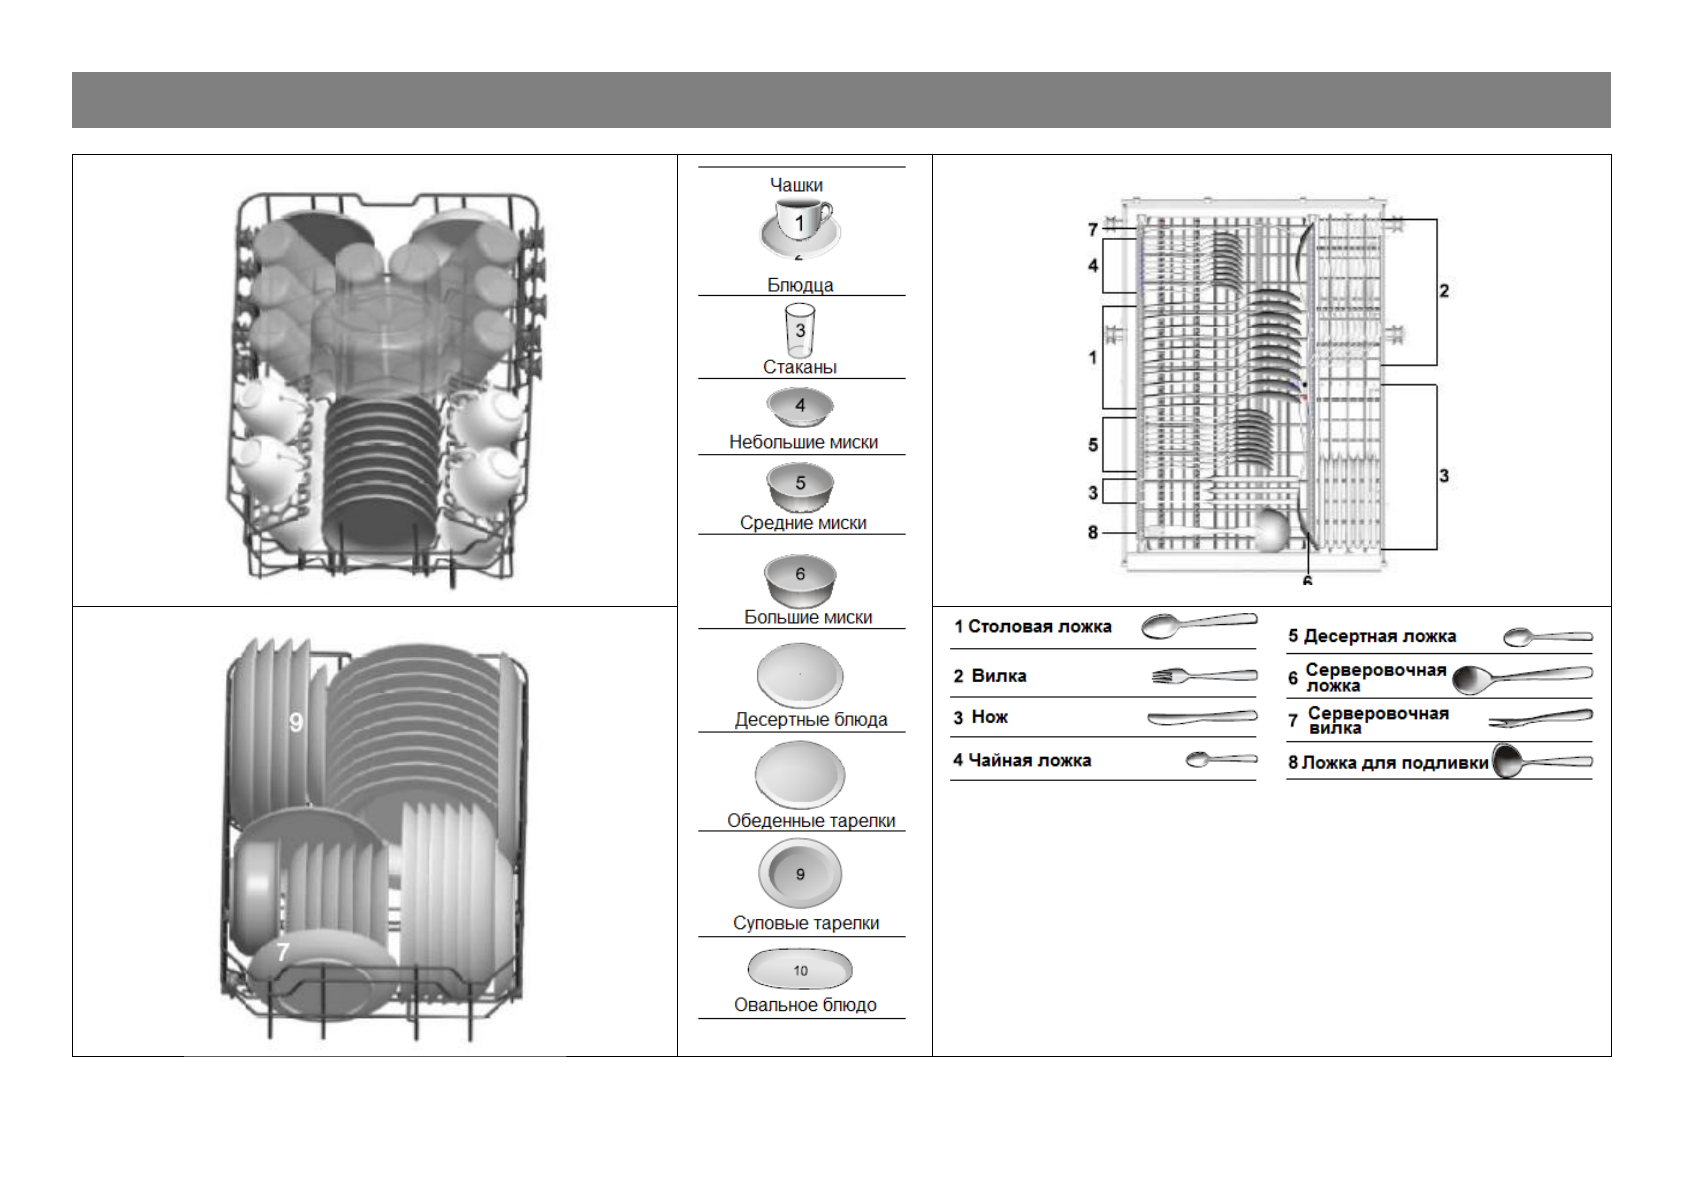Select the dessert plate icon above Десертные блюда
The width and height of the screenshot is (1684, 1191).
pos(799,675)
